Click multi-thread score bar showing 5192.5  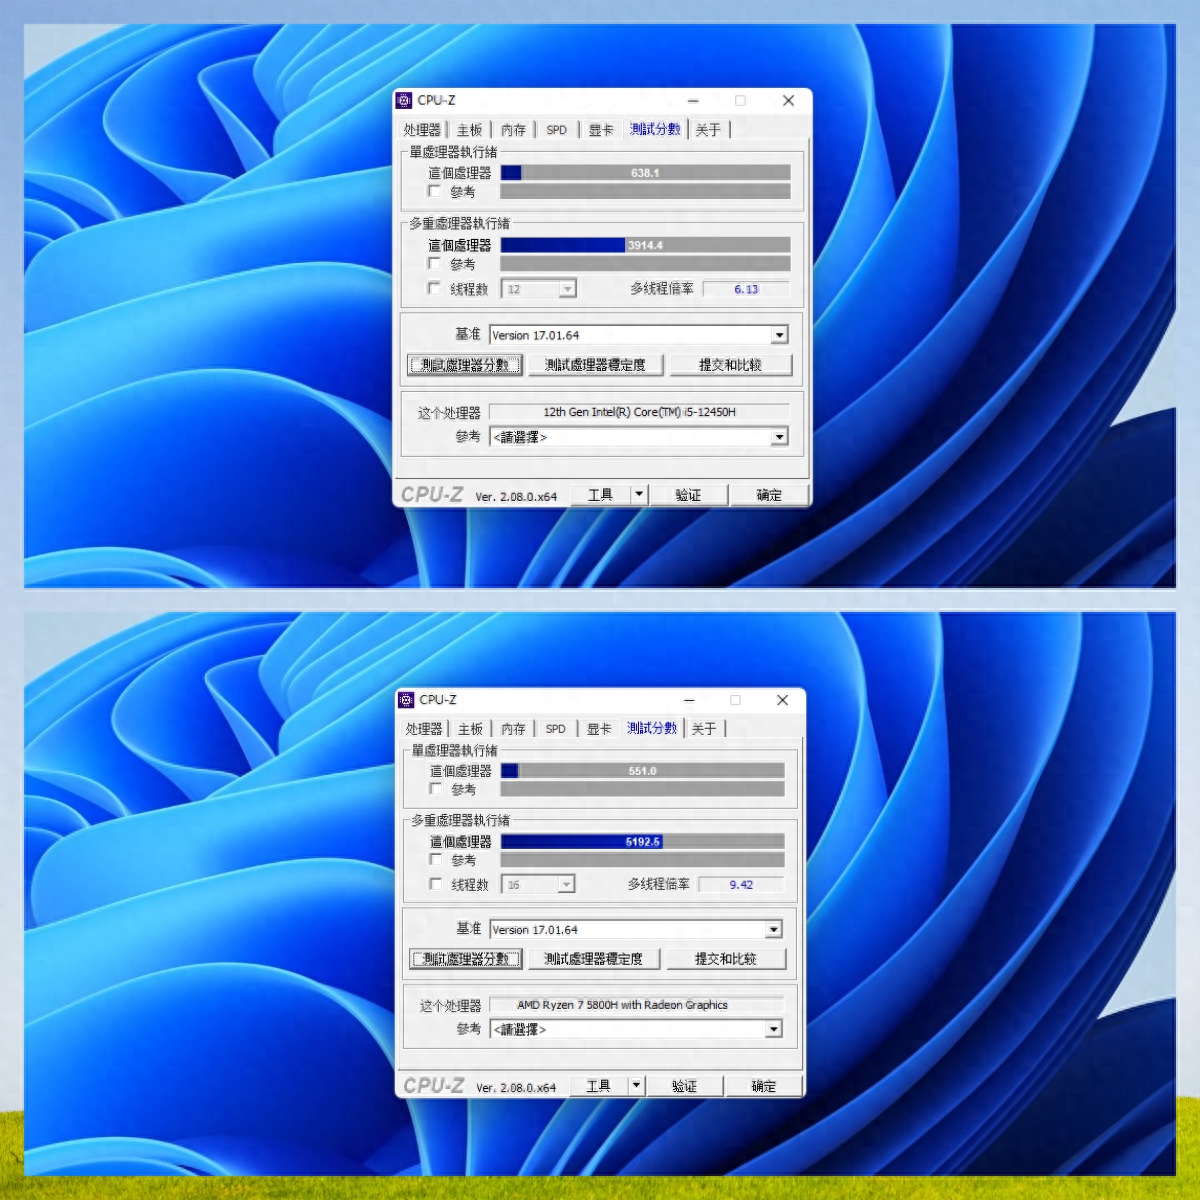pyautogui.click(x=642, y=842)
